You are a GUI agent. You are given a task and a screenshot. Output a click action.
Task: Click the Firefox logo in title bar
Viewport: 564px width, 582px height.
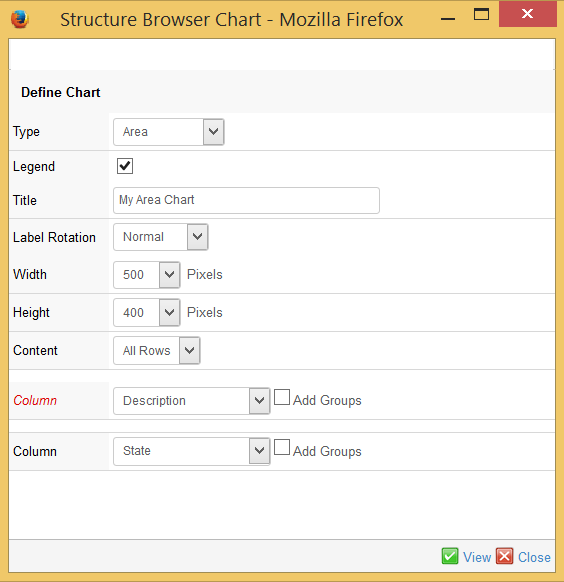click(20, 19)
